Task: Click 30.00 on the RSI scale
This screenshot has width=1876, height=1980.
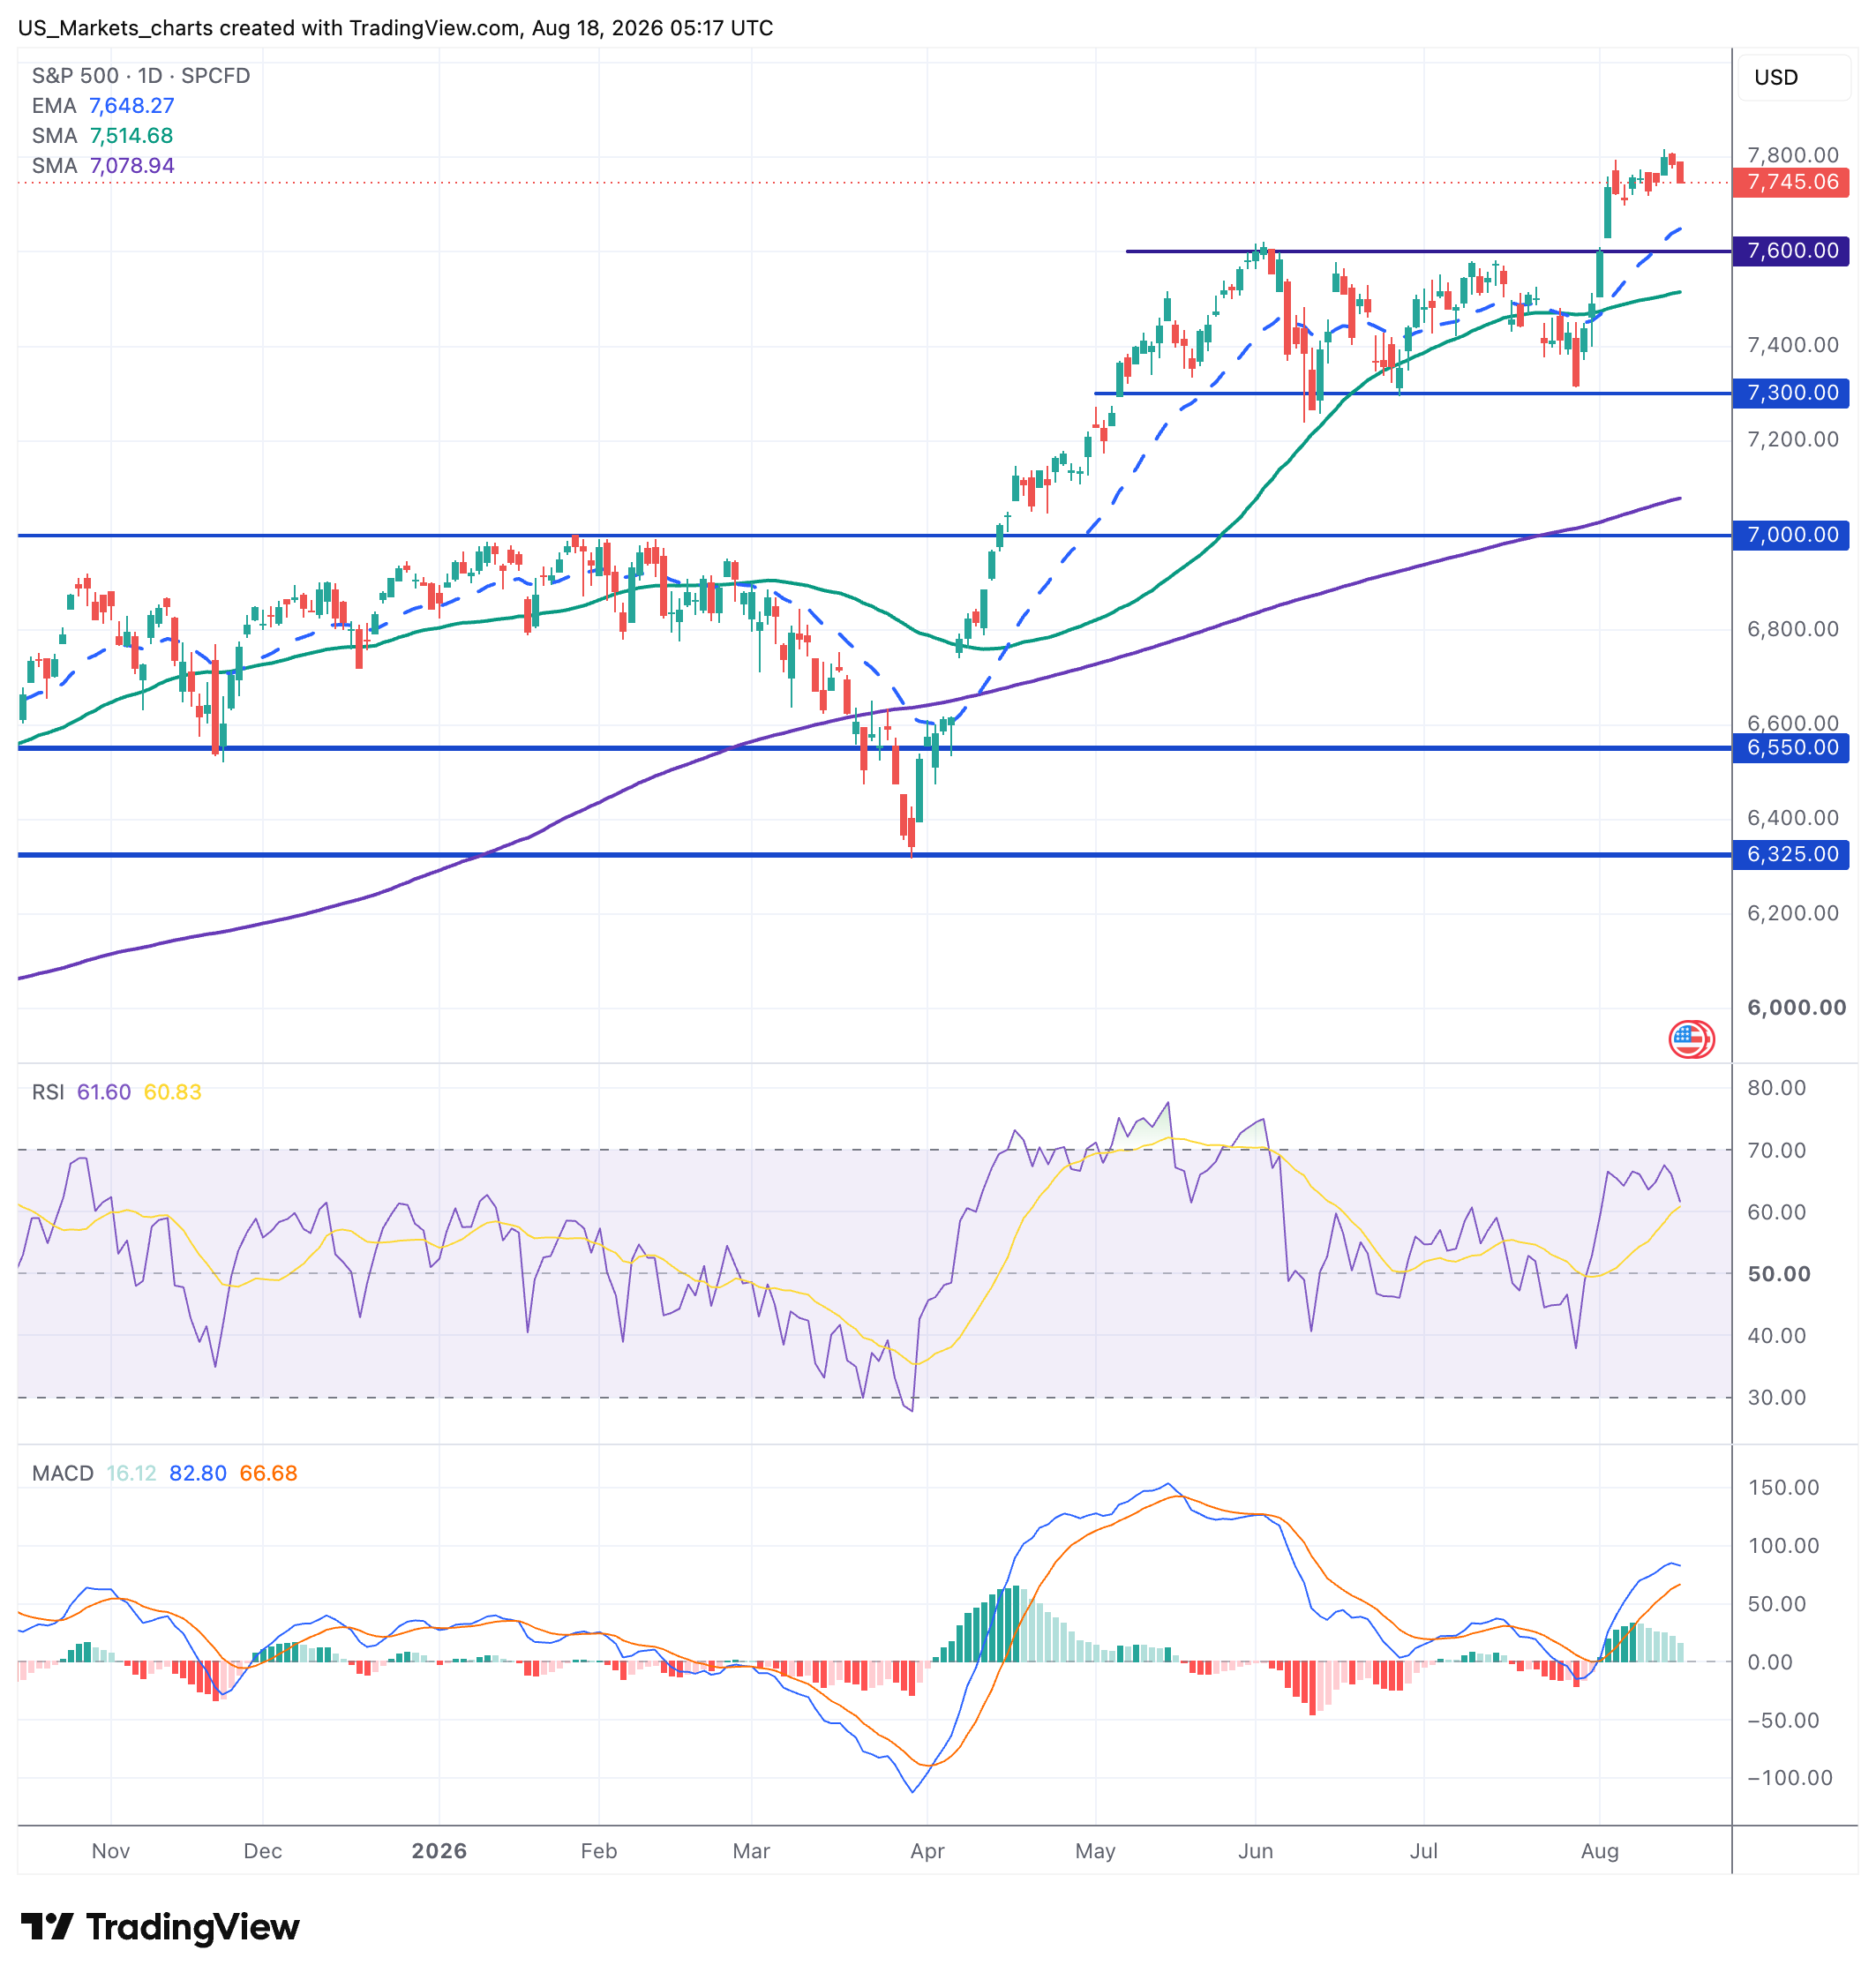Action: tap(1776, 1398)
